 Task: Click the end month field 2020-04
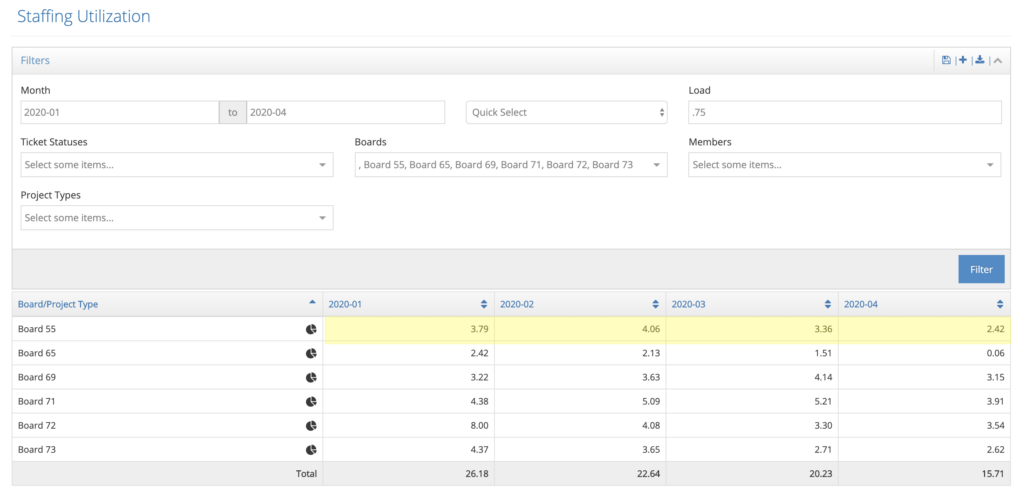(x=345, y=112)
